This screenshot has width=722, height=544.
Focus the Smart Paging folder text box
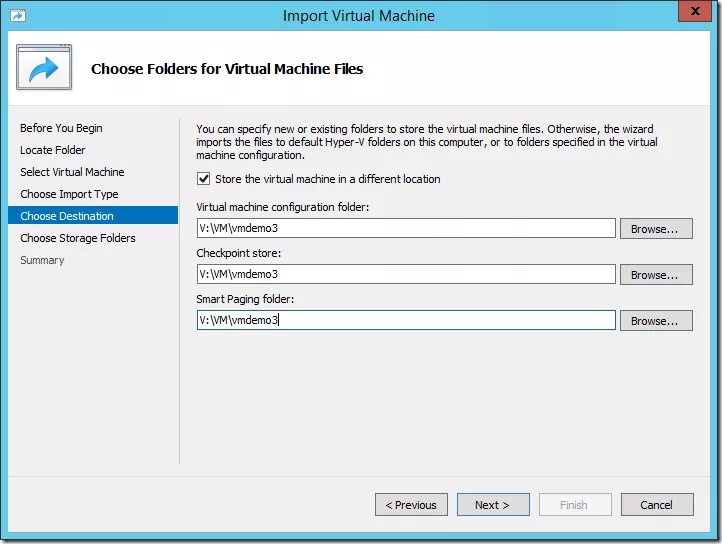(x=406, y=320)
